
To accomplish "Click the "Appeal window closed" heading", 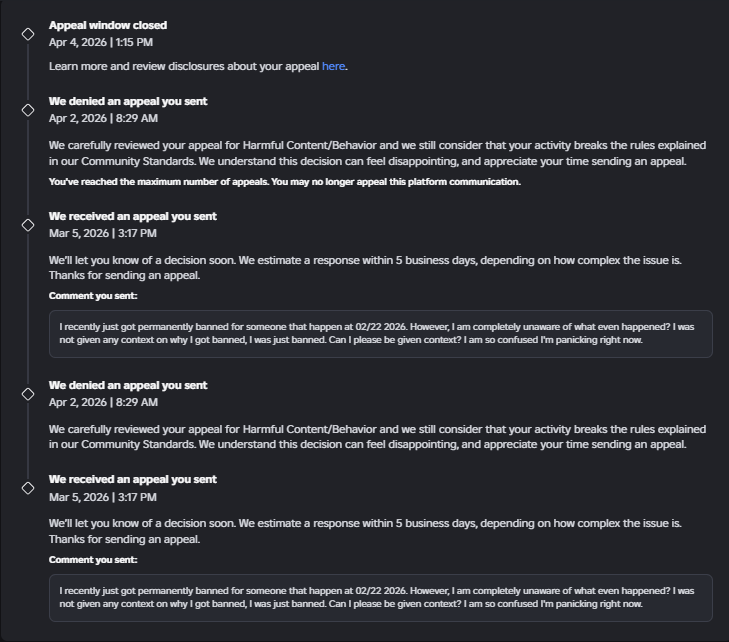I will point(108,25).
